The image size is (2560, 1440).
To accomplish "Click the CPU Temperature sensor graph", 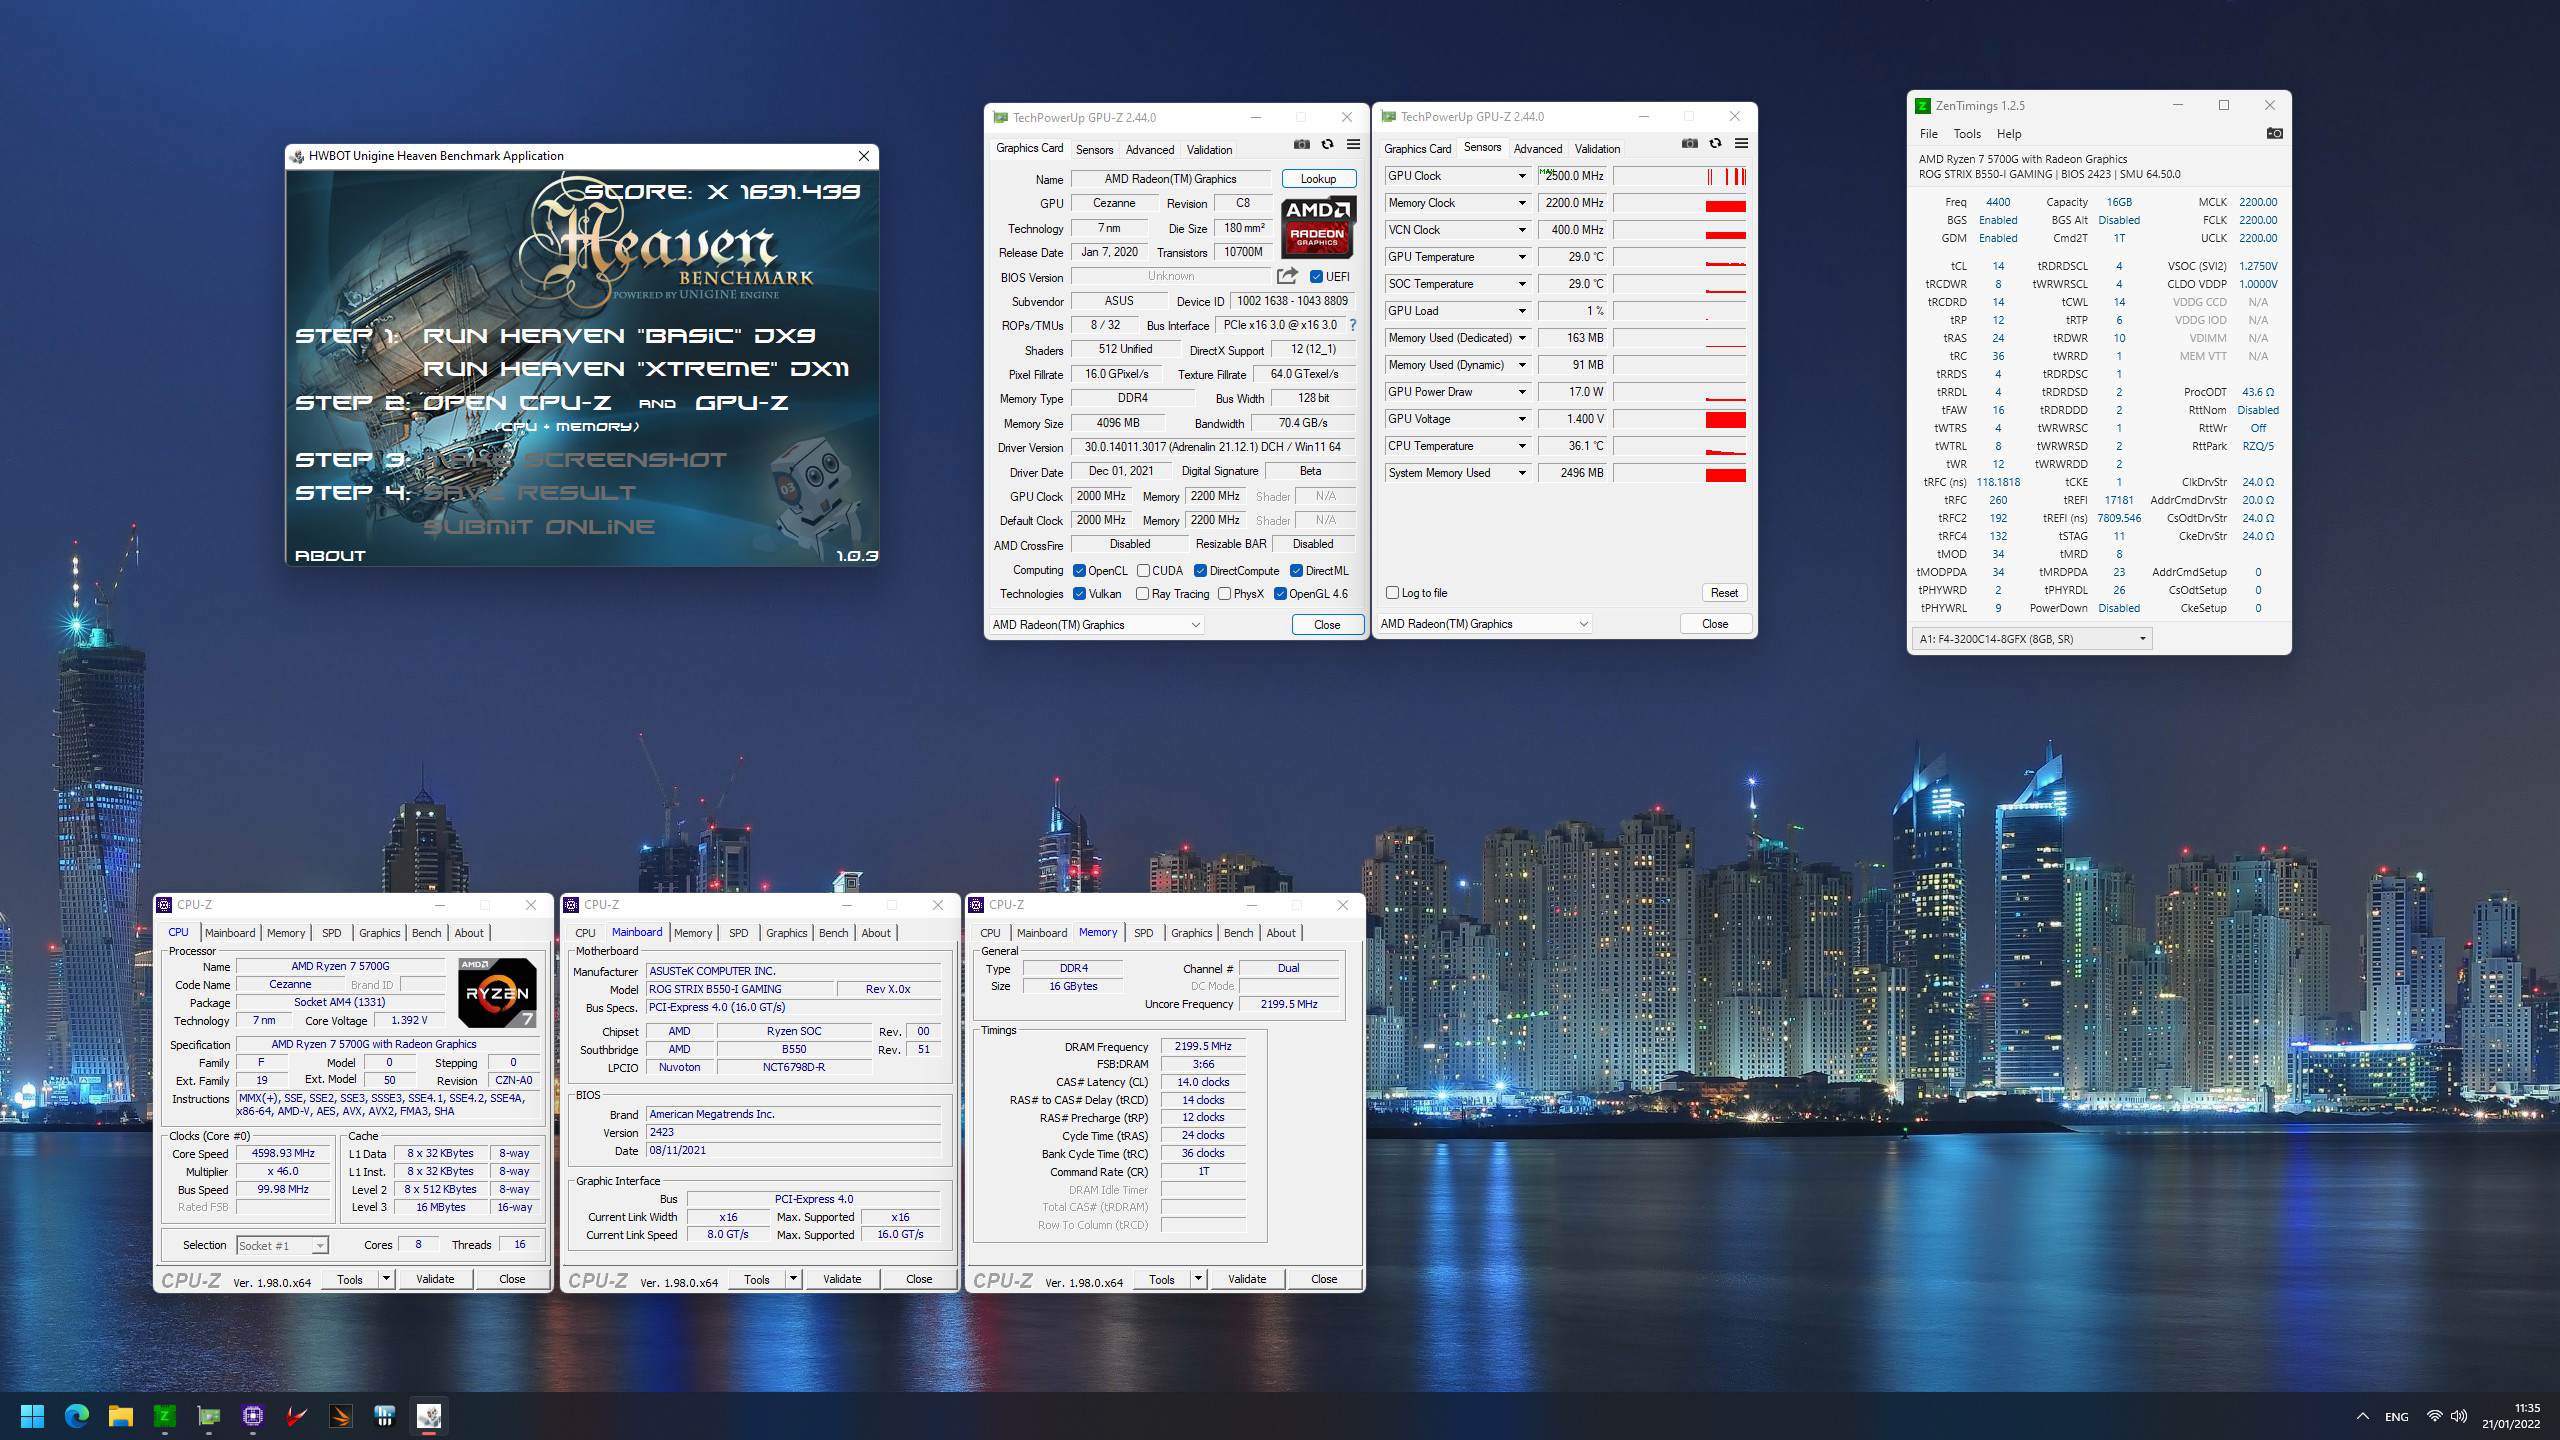I will tap(1680, 446).
